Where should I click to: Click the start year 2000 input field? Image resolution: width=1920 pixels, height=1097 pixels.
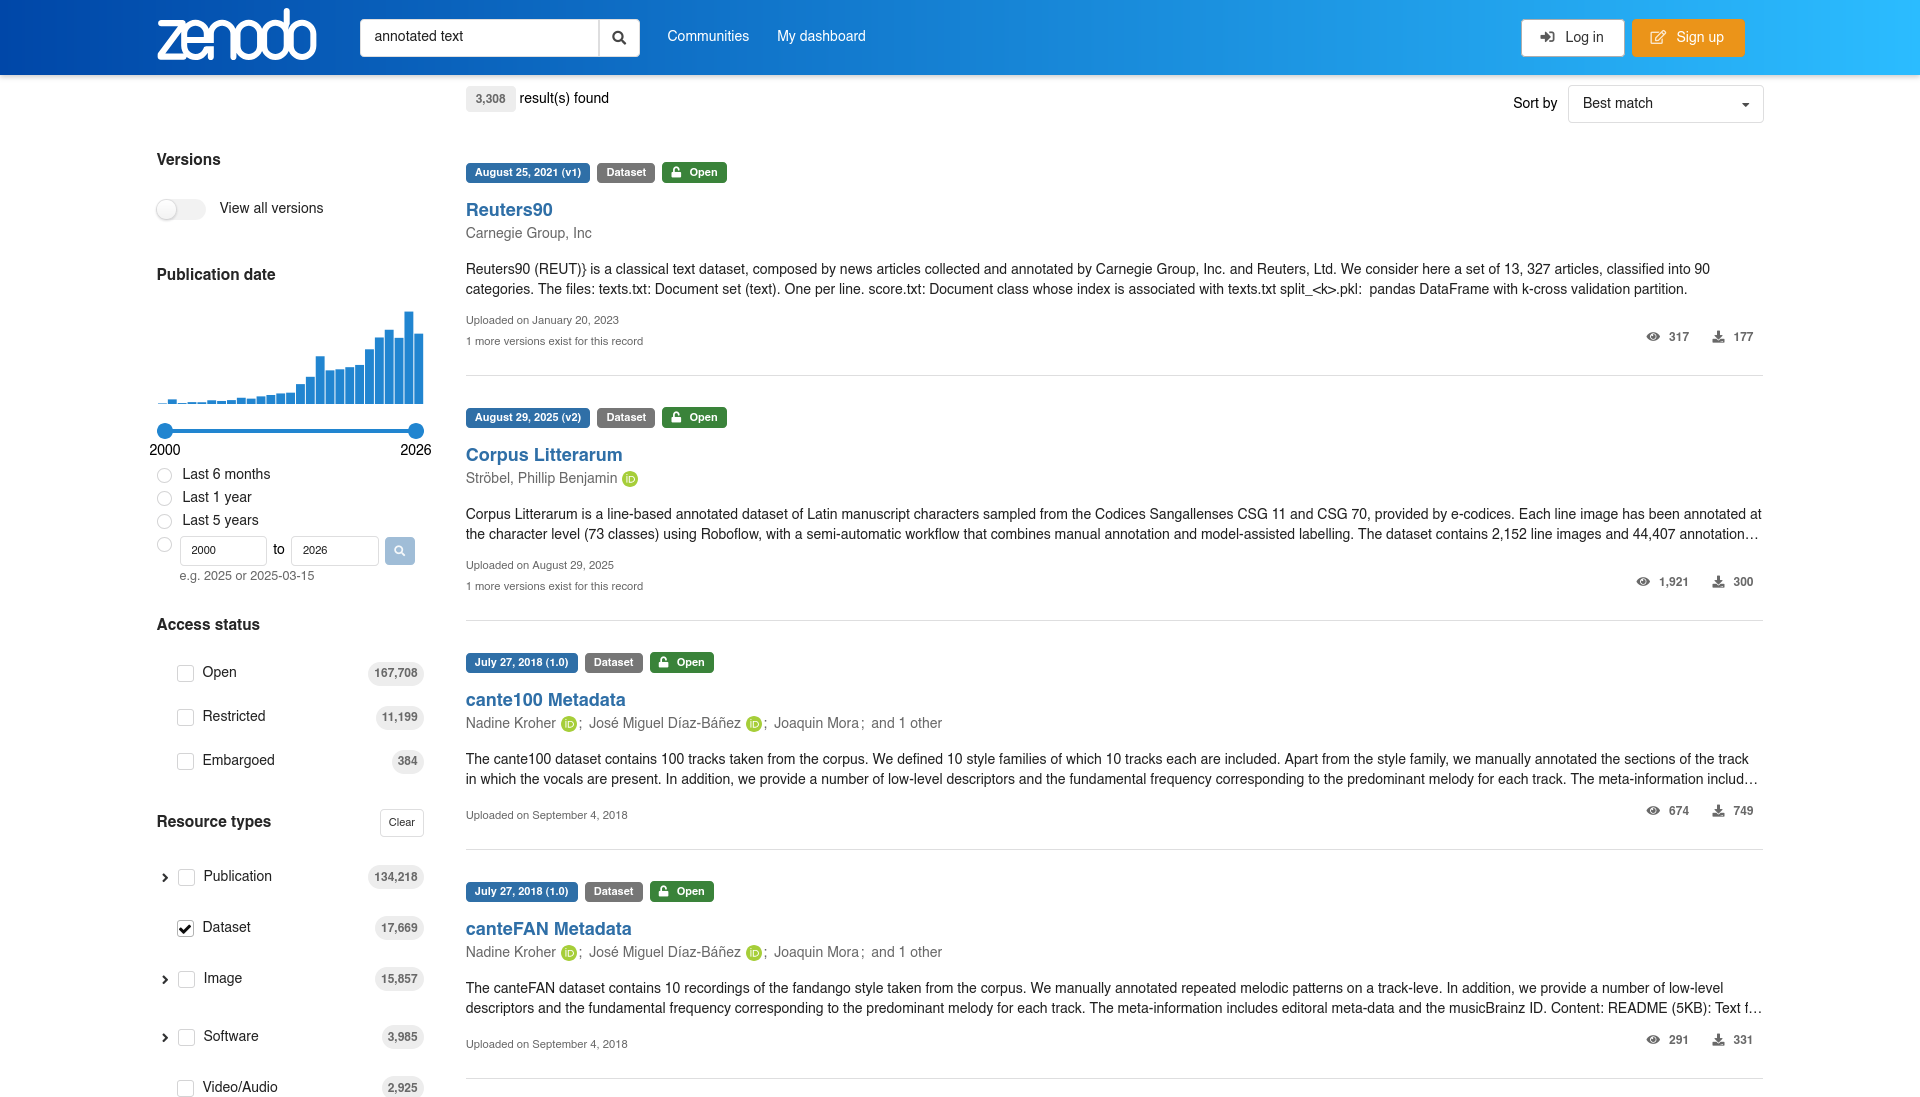(223, 551)
